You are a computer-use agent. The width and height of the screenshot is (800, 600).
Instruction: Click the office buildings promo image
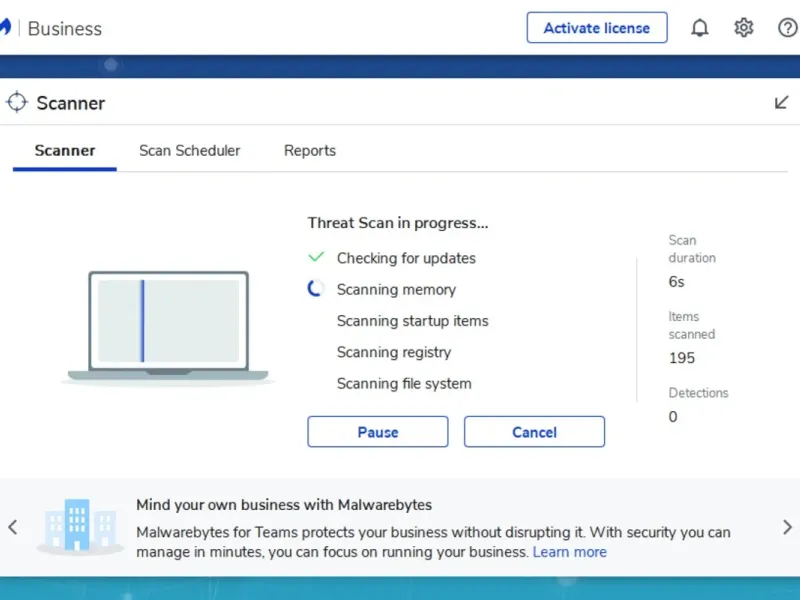click(80, 527)
